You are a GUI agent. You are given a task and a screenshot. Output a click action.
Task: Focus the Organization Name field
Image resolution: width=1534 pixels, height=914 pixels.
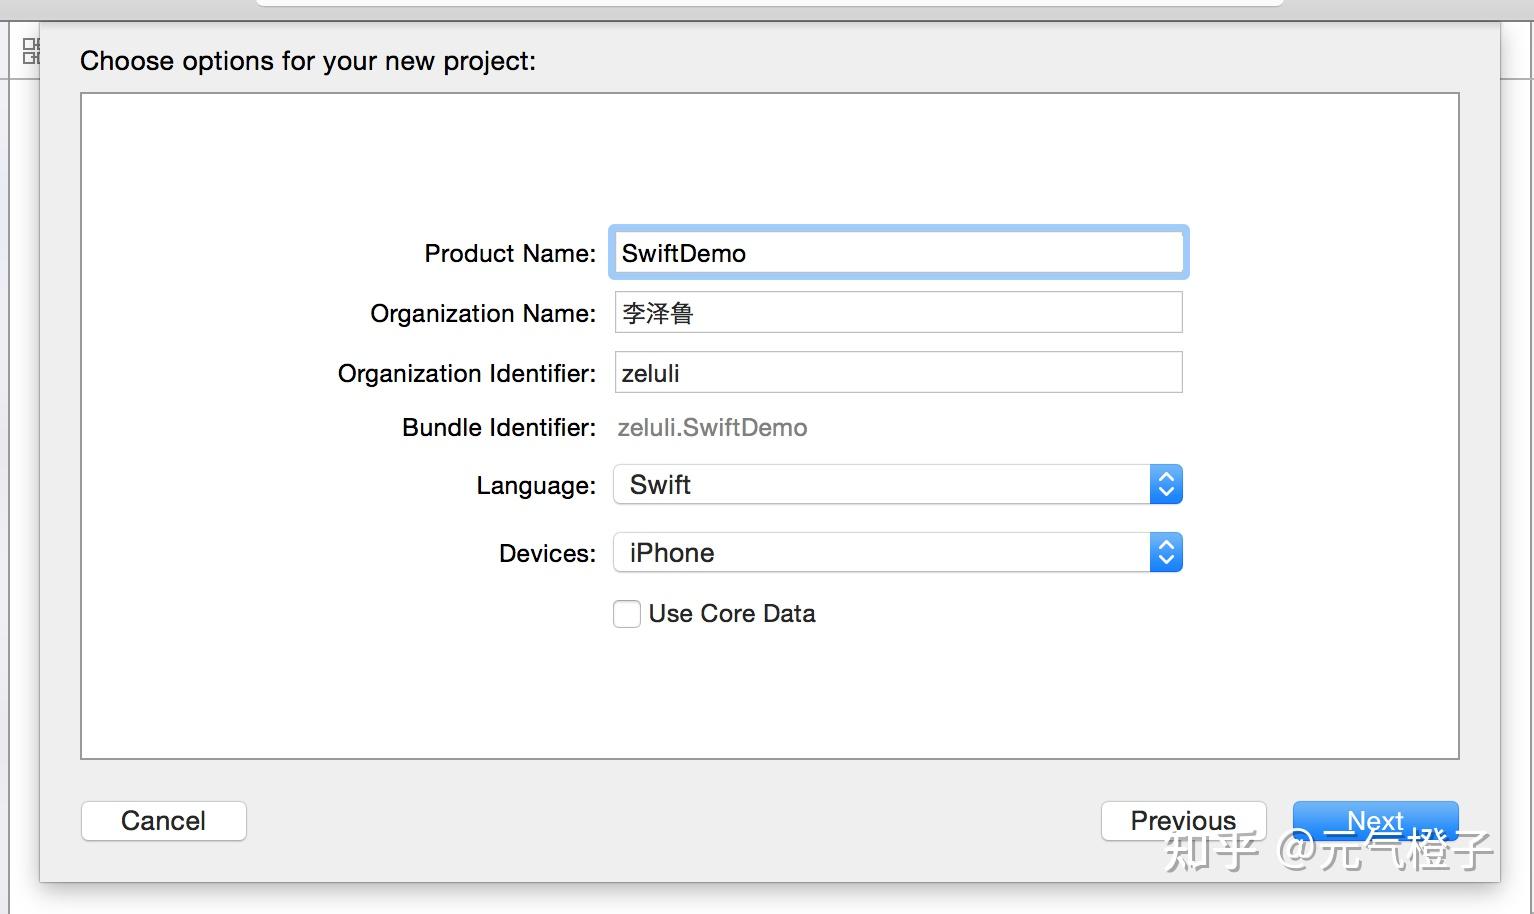click(898, 313)
